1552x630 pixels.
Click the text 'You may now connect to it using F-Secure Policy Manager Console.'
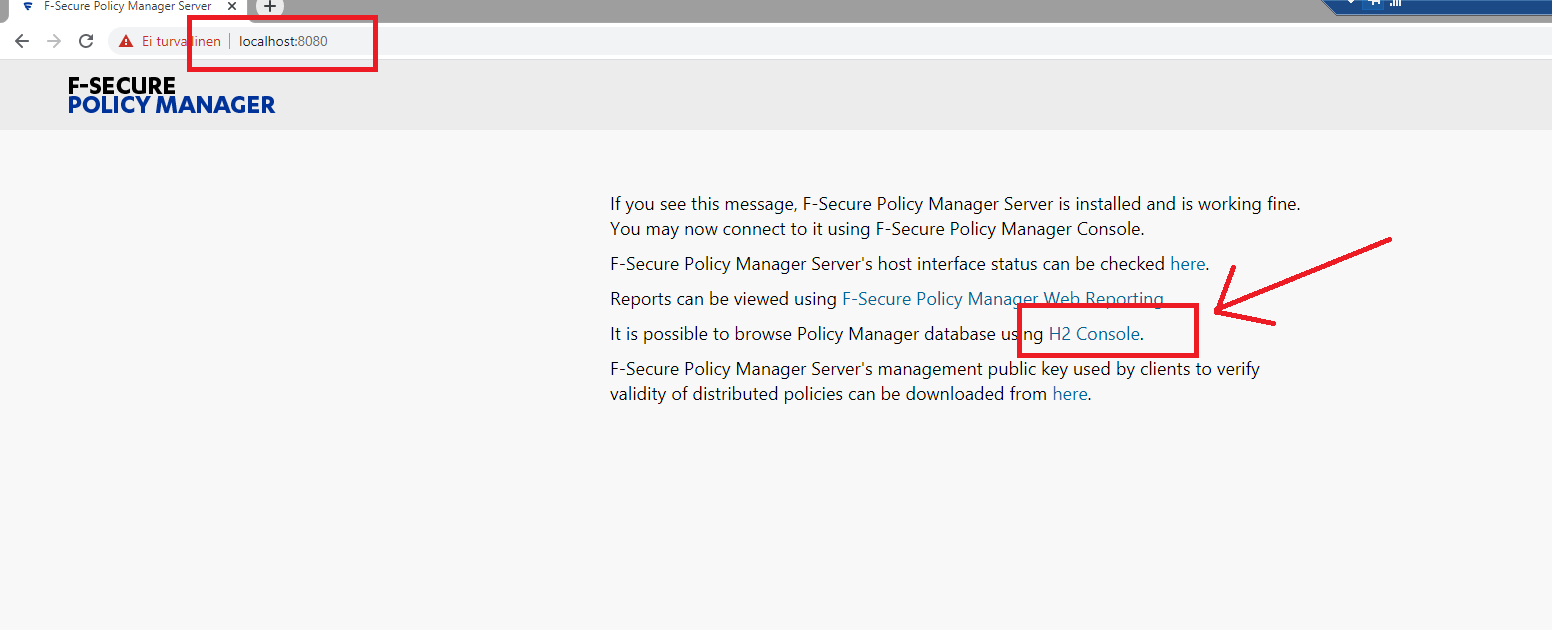coord(877,229)
